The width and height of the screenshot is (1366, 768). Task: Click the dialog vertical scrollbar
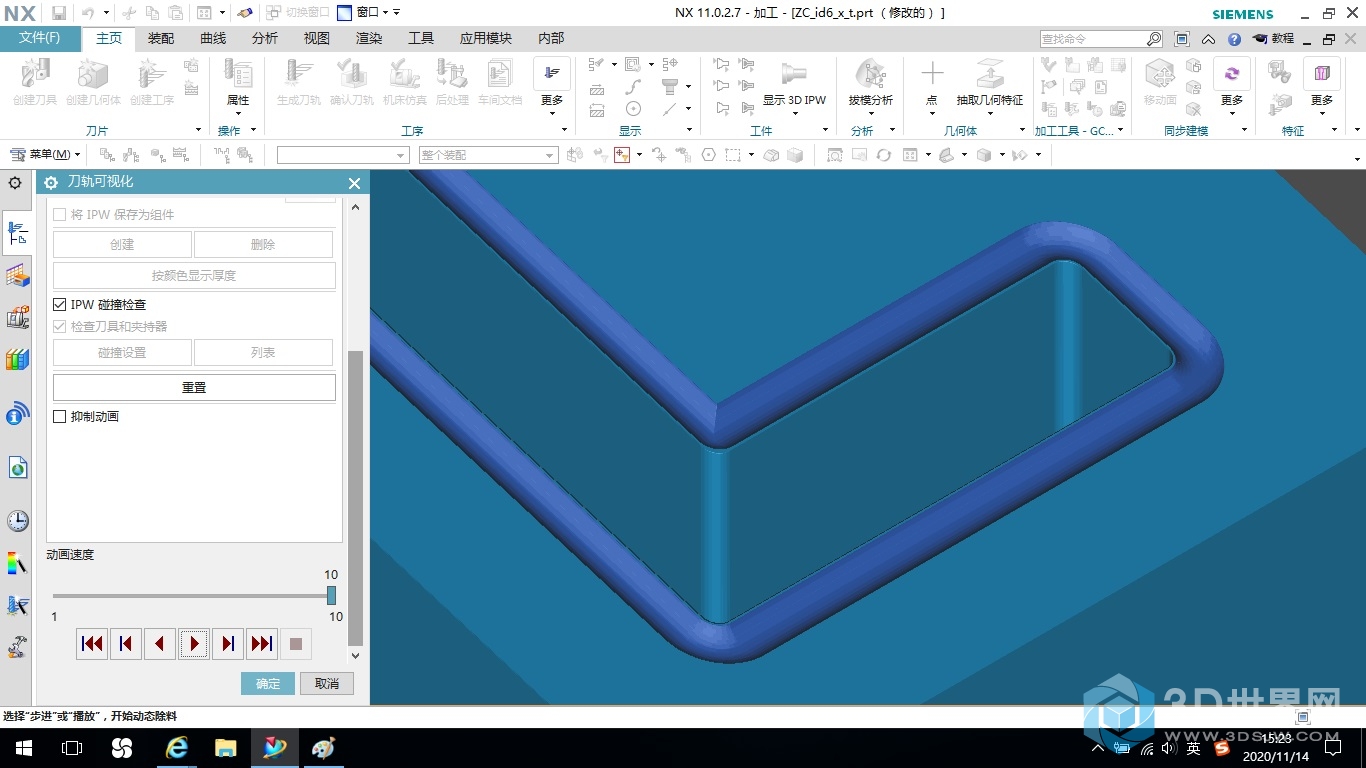point(355,498)
